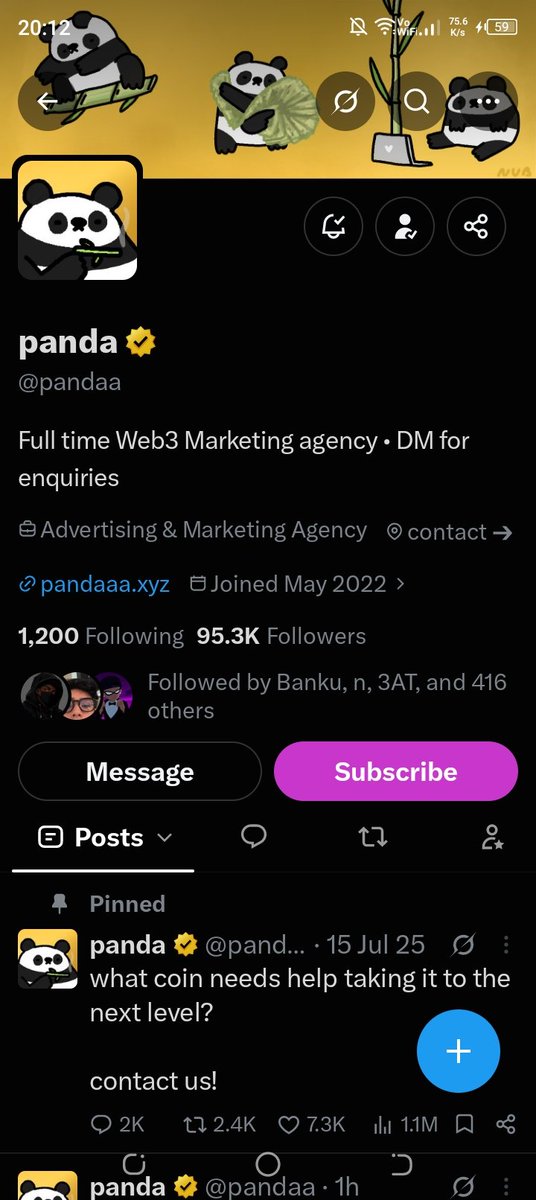Open the panda profile picture
The width and height of the screenshot is (536, 1200).
tap(77, 219)
